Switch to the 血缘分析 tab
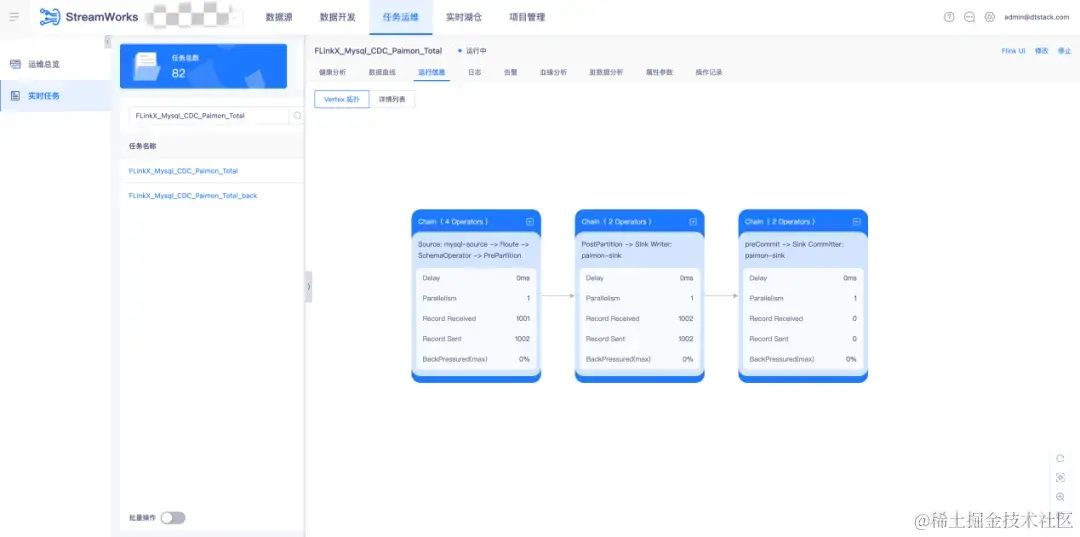The height and width of the screenshot is (537, 1080). point(553,72)
